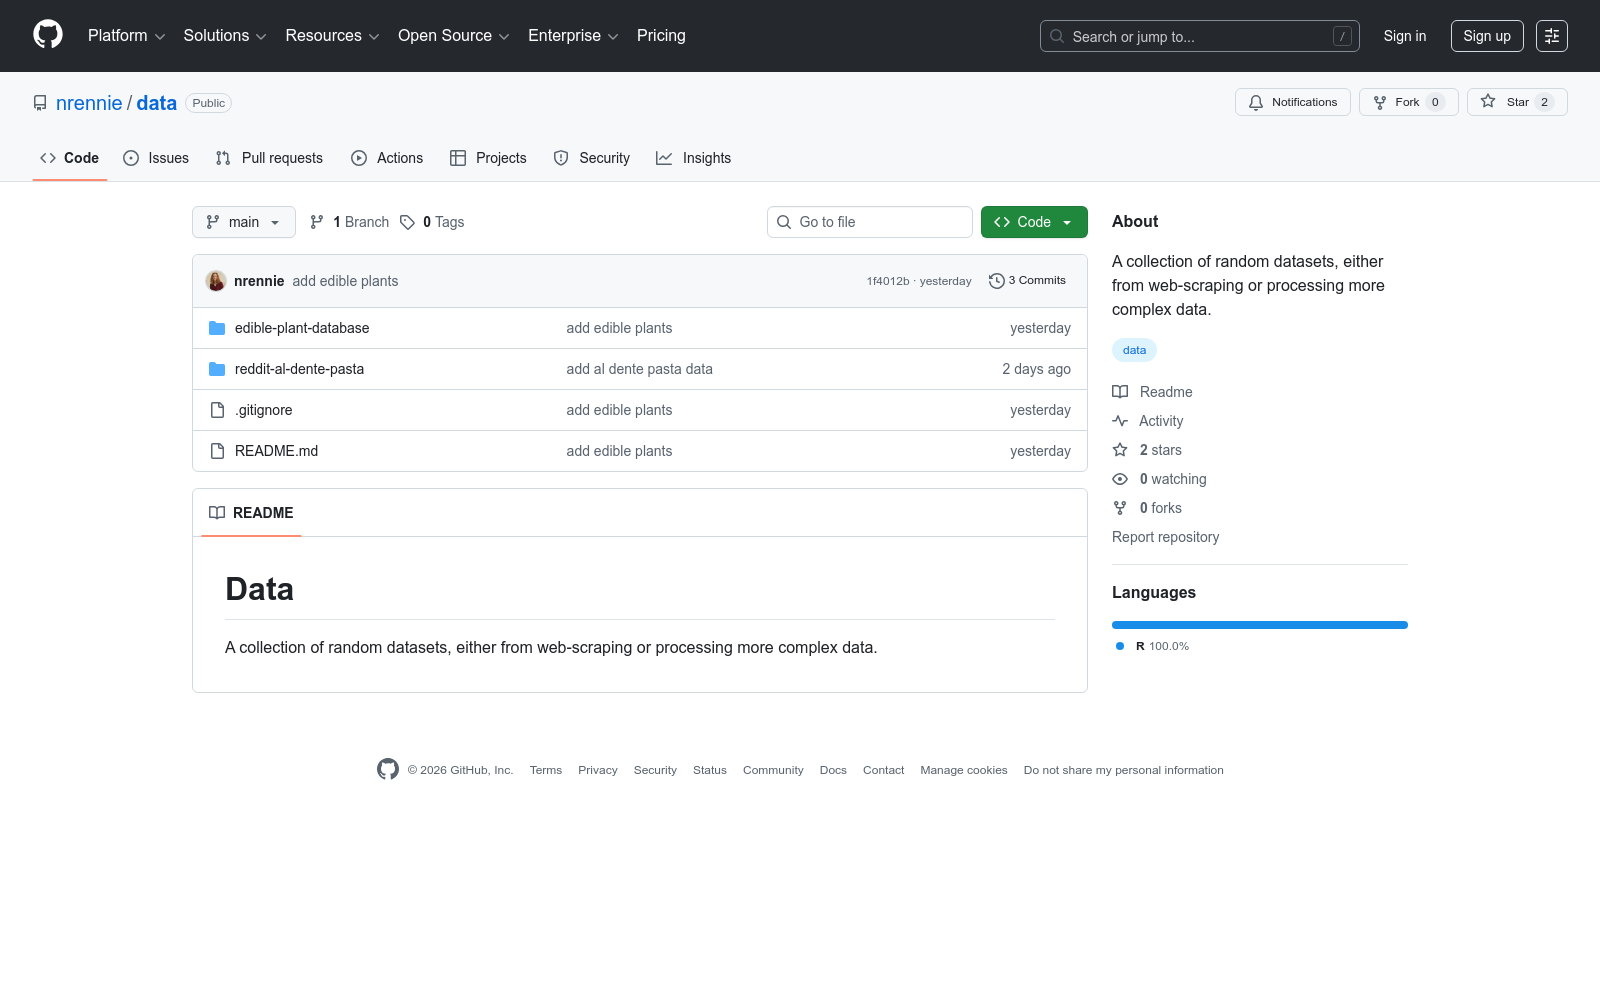Click the data topic tag

pos(1134,350)
